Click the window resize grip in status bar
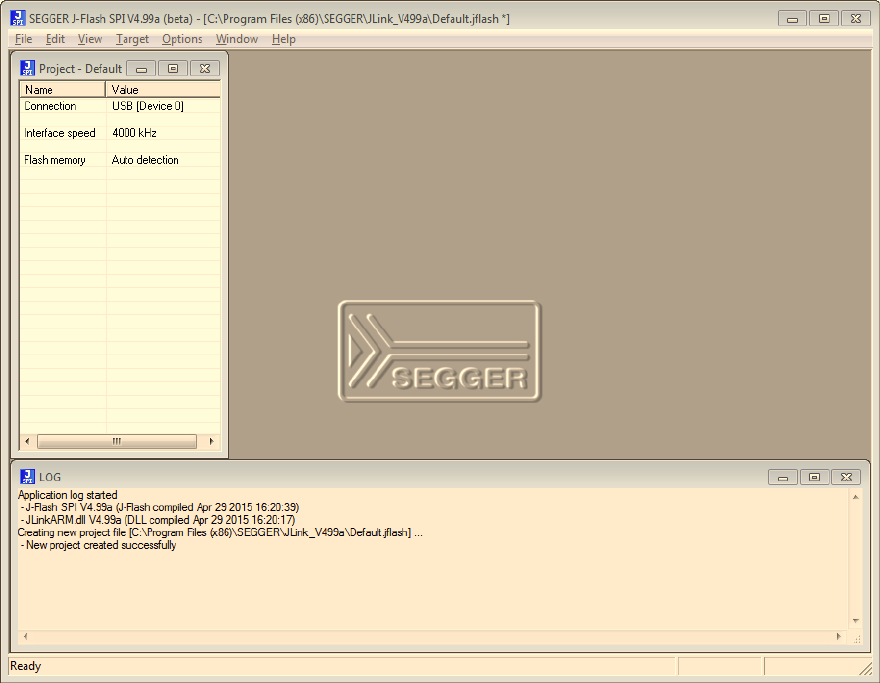Viewport: 880px width, 683px height. click(x=866, y=668)
